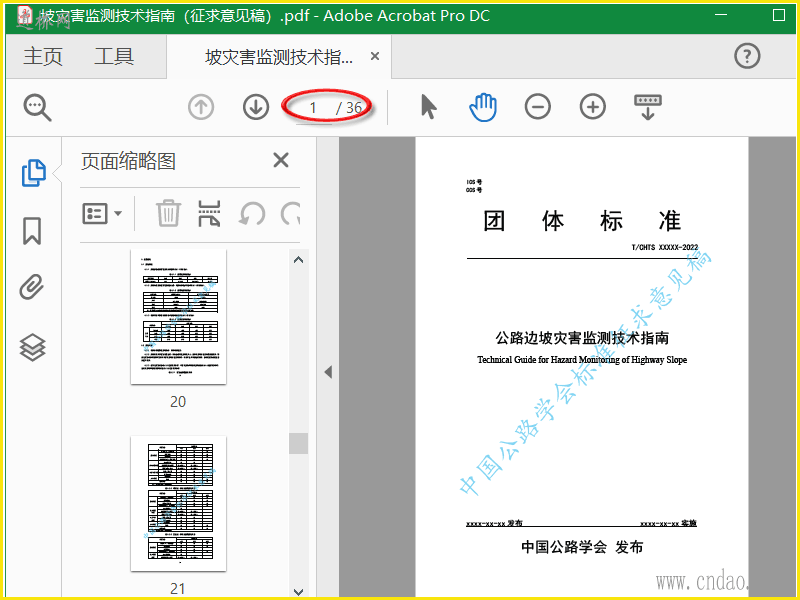
Task: Switch to the 主页 tab
Action: point(43,56)
